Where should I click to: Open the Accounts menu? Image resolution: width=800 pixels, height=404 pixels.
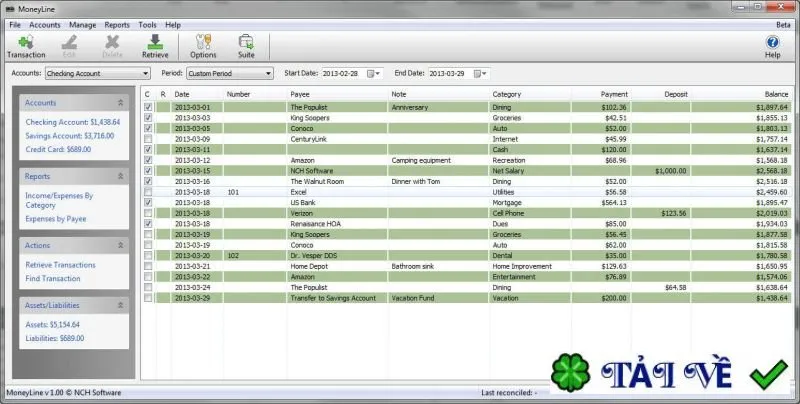[44, 25]
